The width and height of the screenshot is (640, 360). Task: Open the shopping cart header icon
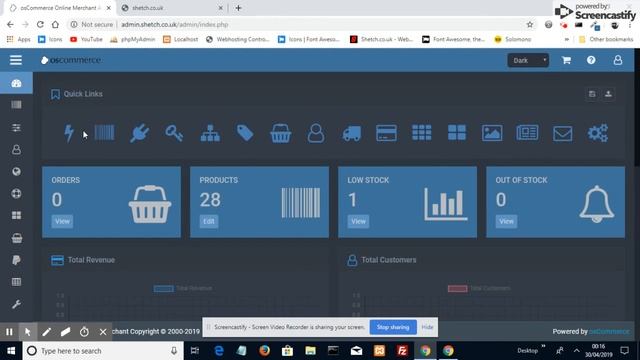coord(566,60)
